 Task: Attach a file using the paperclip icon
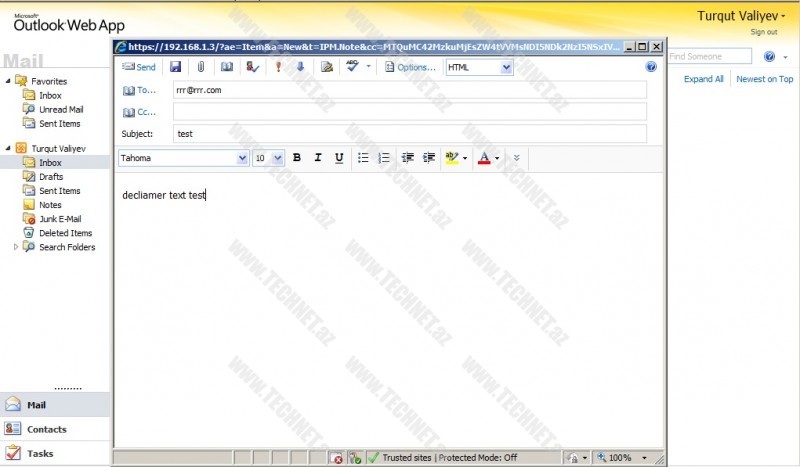pos(201,67)
